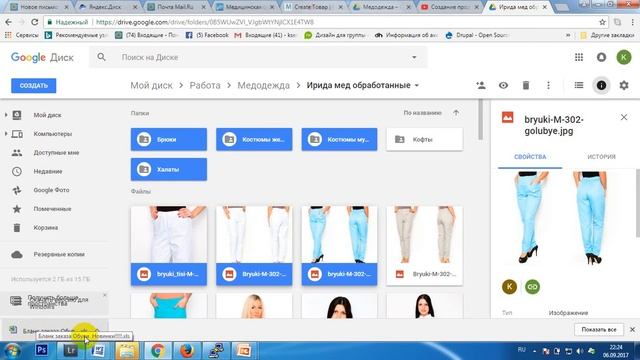Select the Халаты folder
This screenshot has width=640, height=360.
[169, 169]
